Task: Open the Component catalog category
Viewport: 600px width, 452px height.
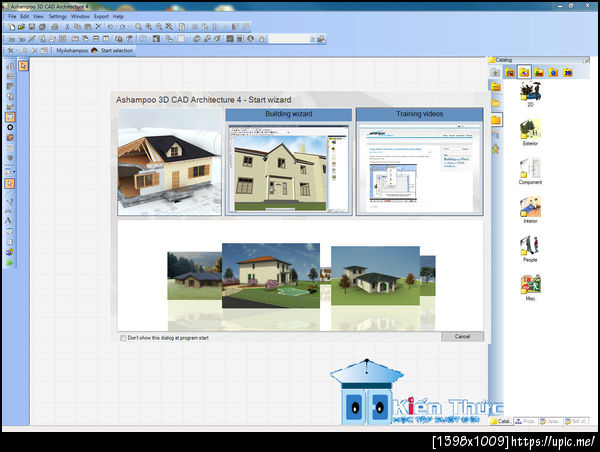Action: (530, 171)
